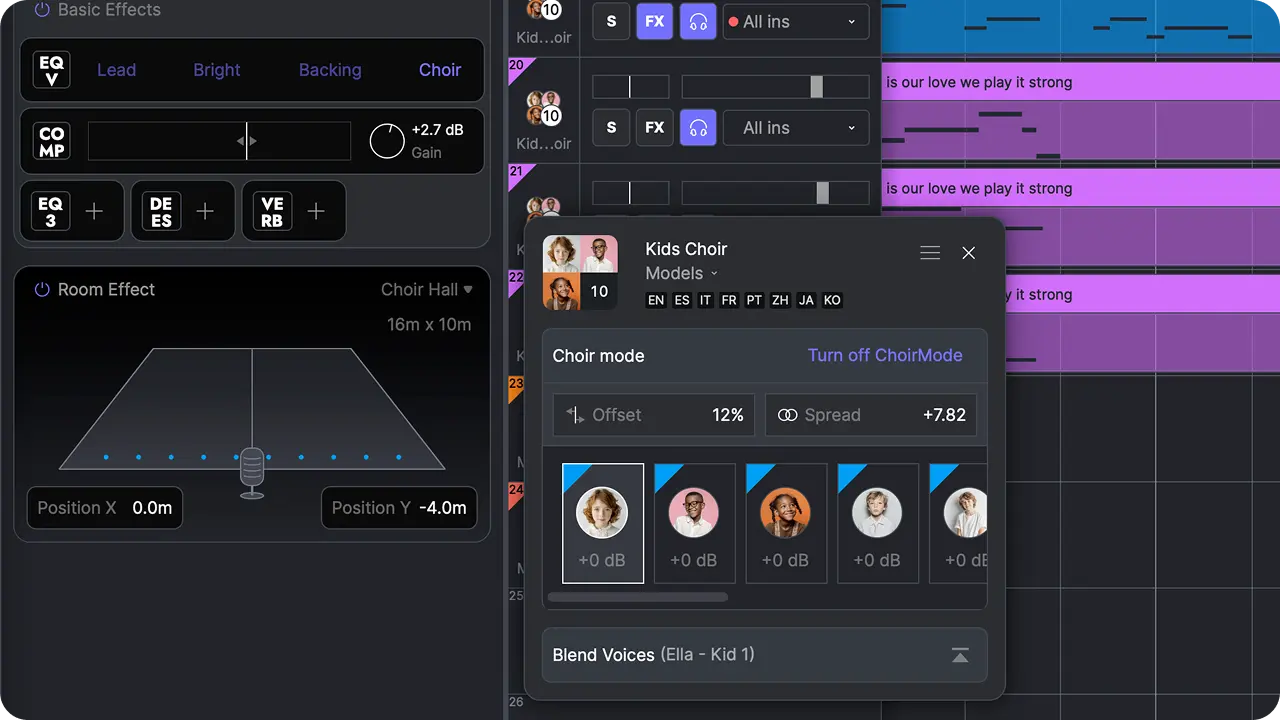Click Turn off ChoirMode link
Viewport: 1280px width, 720px height.
pos(885,355)
